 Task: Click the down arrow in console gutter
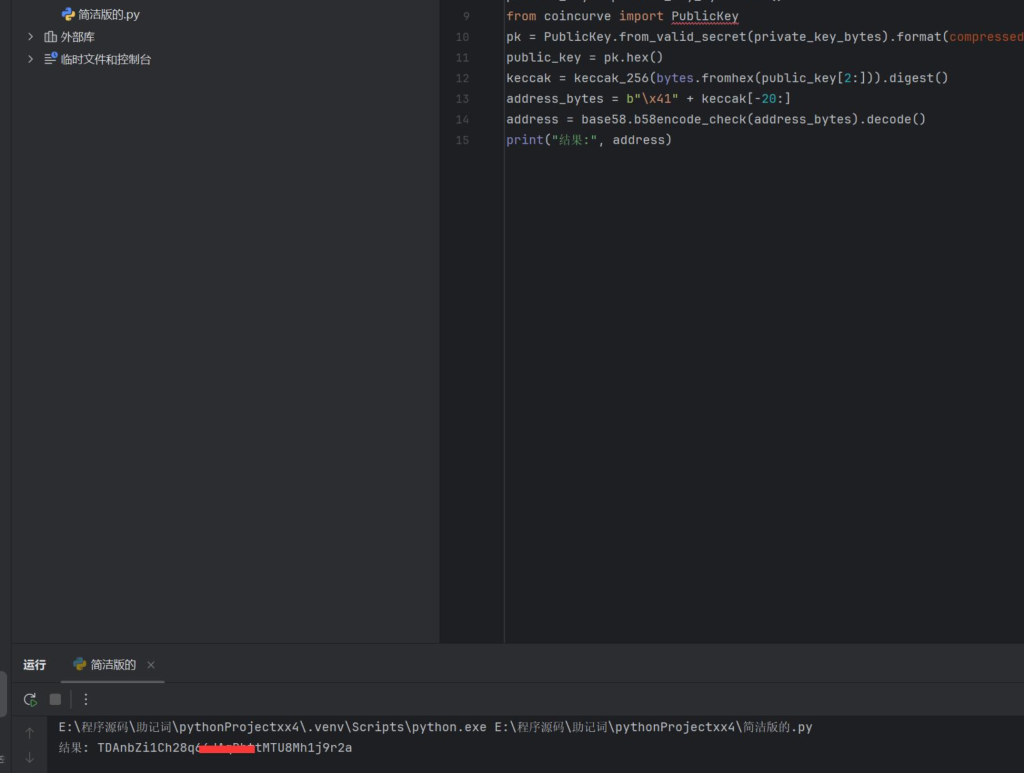(x=29, y=758)
